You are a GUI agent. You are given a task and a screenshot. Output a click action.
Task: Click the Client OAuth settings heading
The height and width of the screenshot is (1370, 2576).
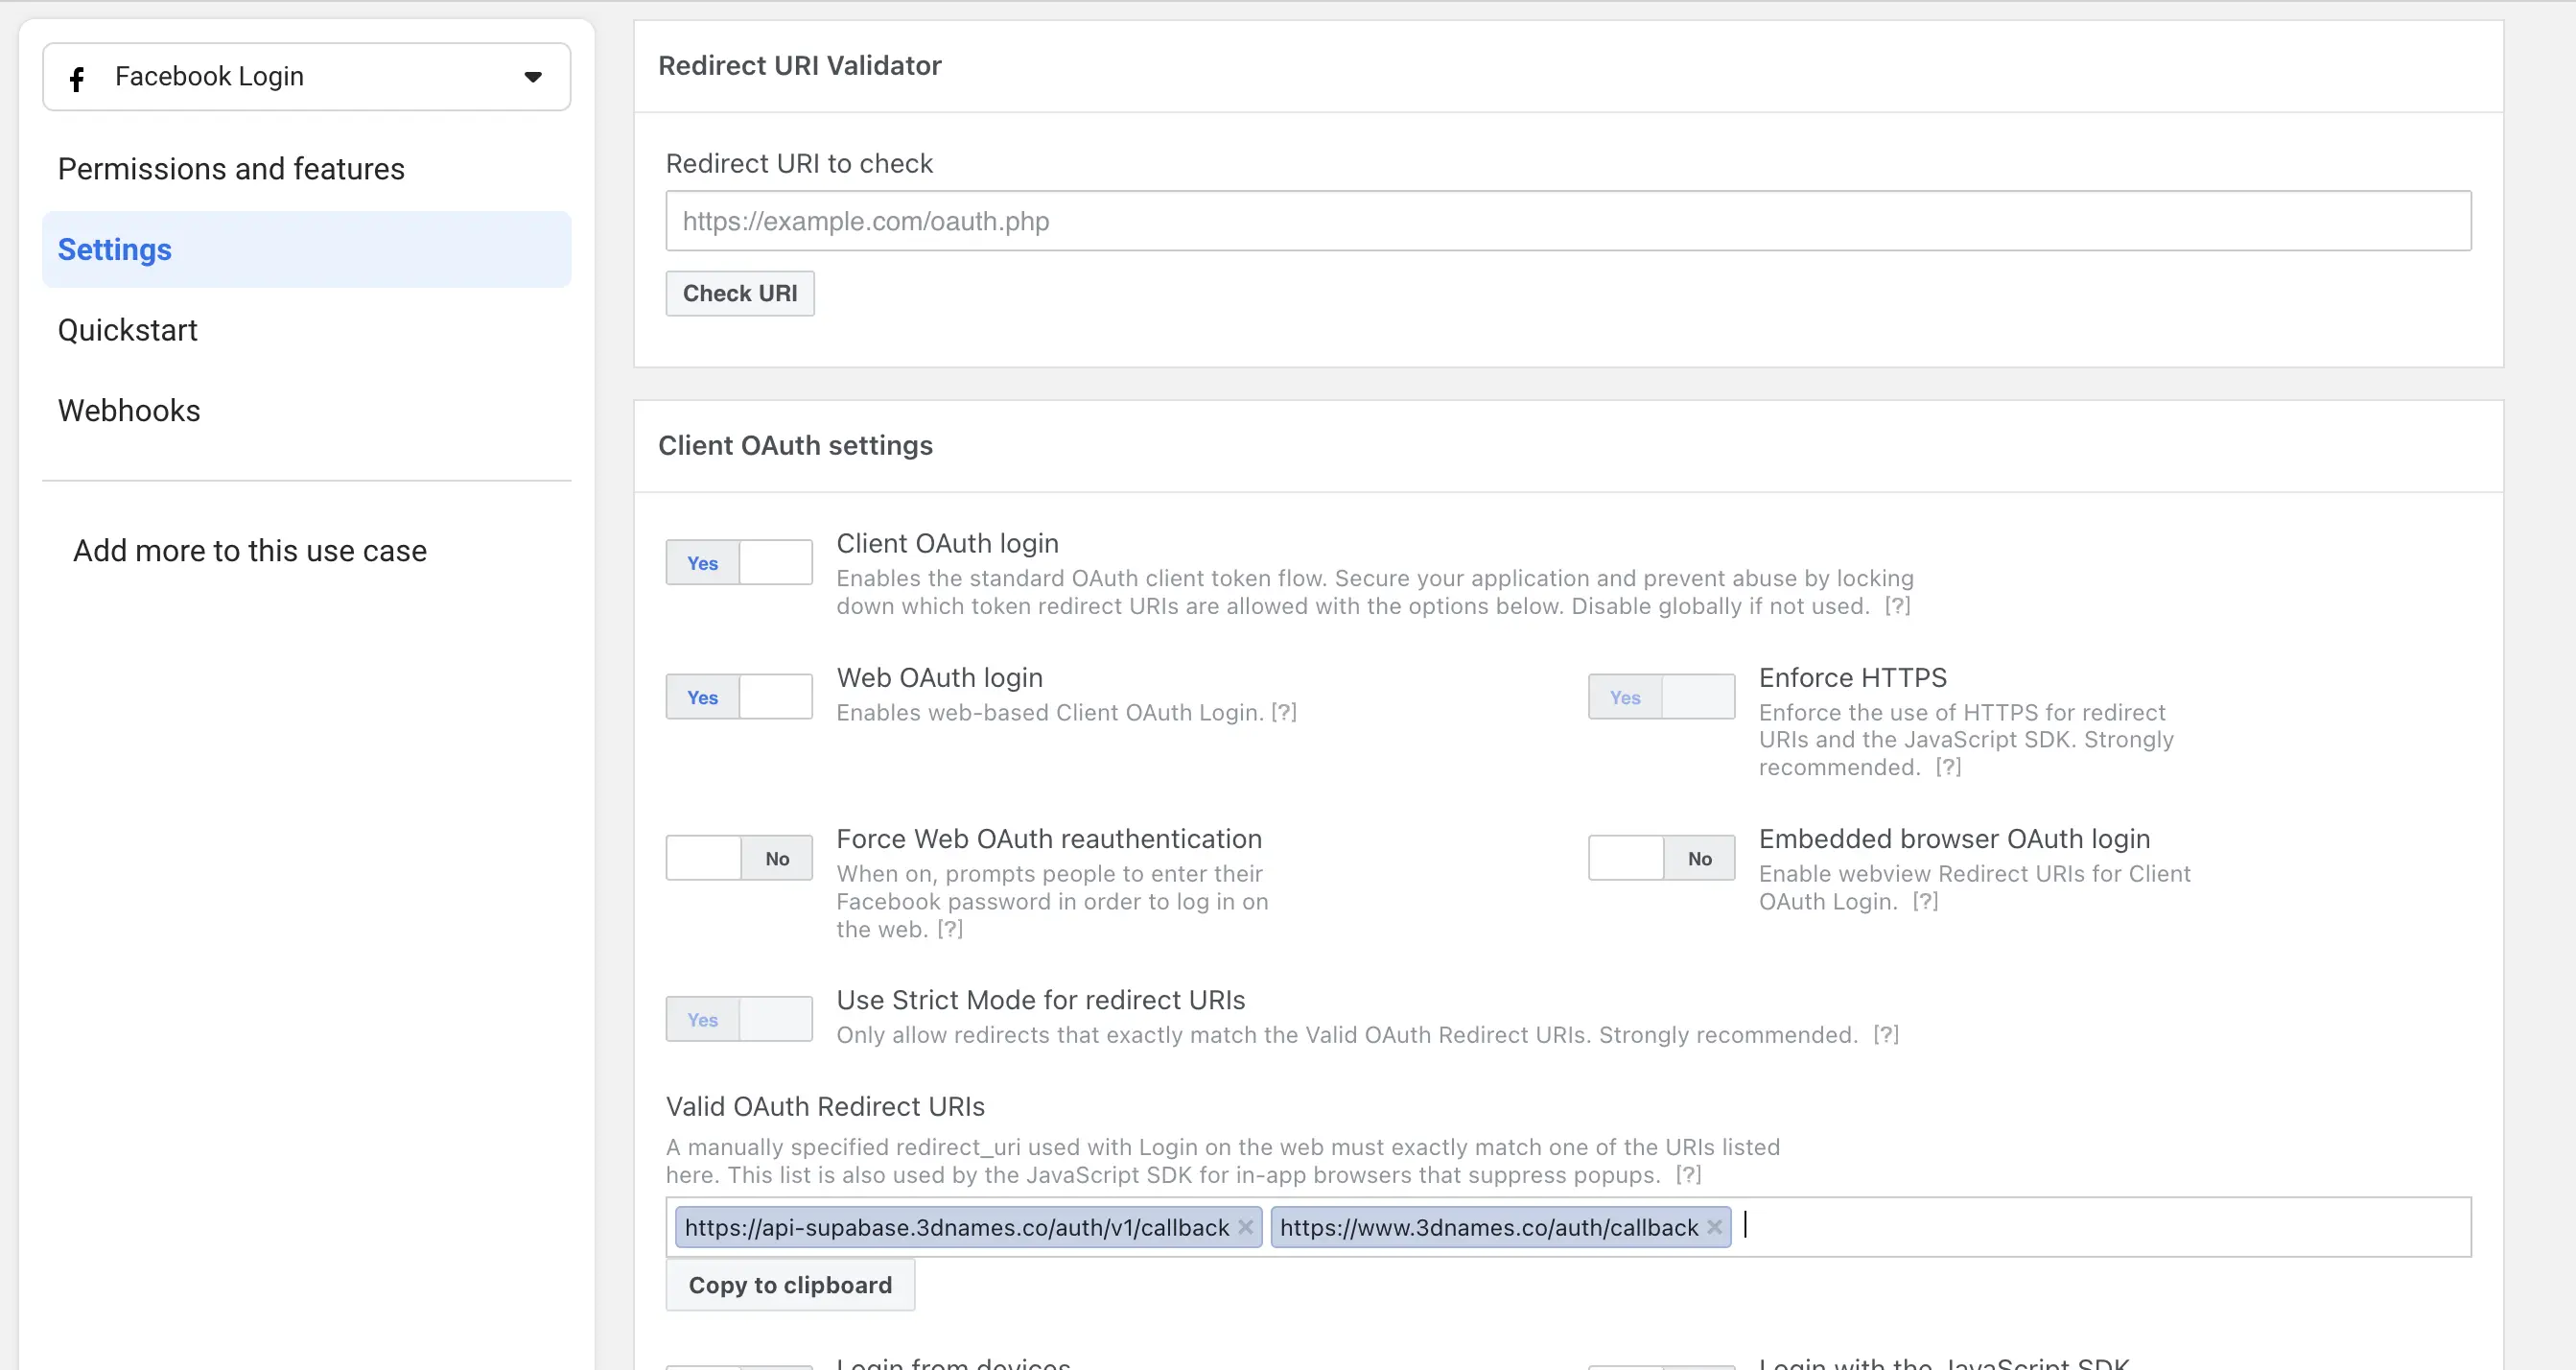[x=795, y=446]
